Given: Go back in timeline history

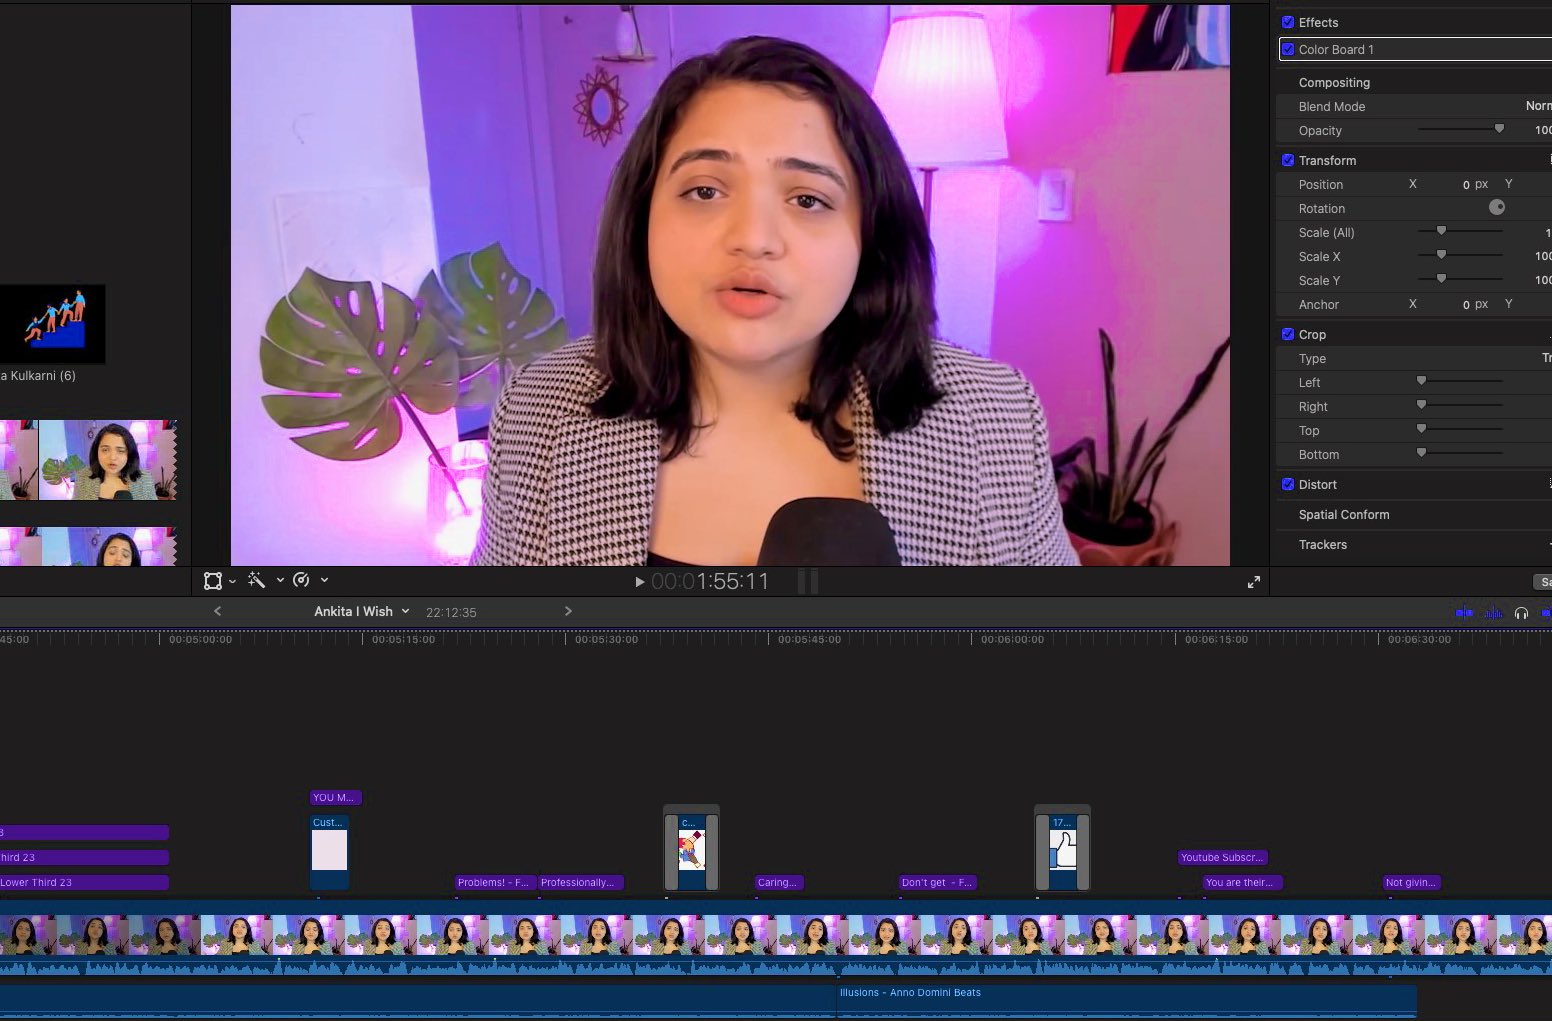Looking at the screenshot, I should 217,611.
